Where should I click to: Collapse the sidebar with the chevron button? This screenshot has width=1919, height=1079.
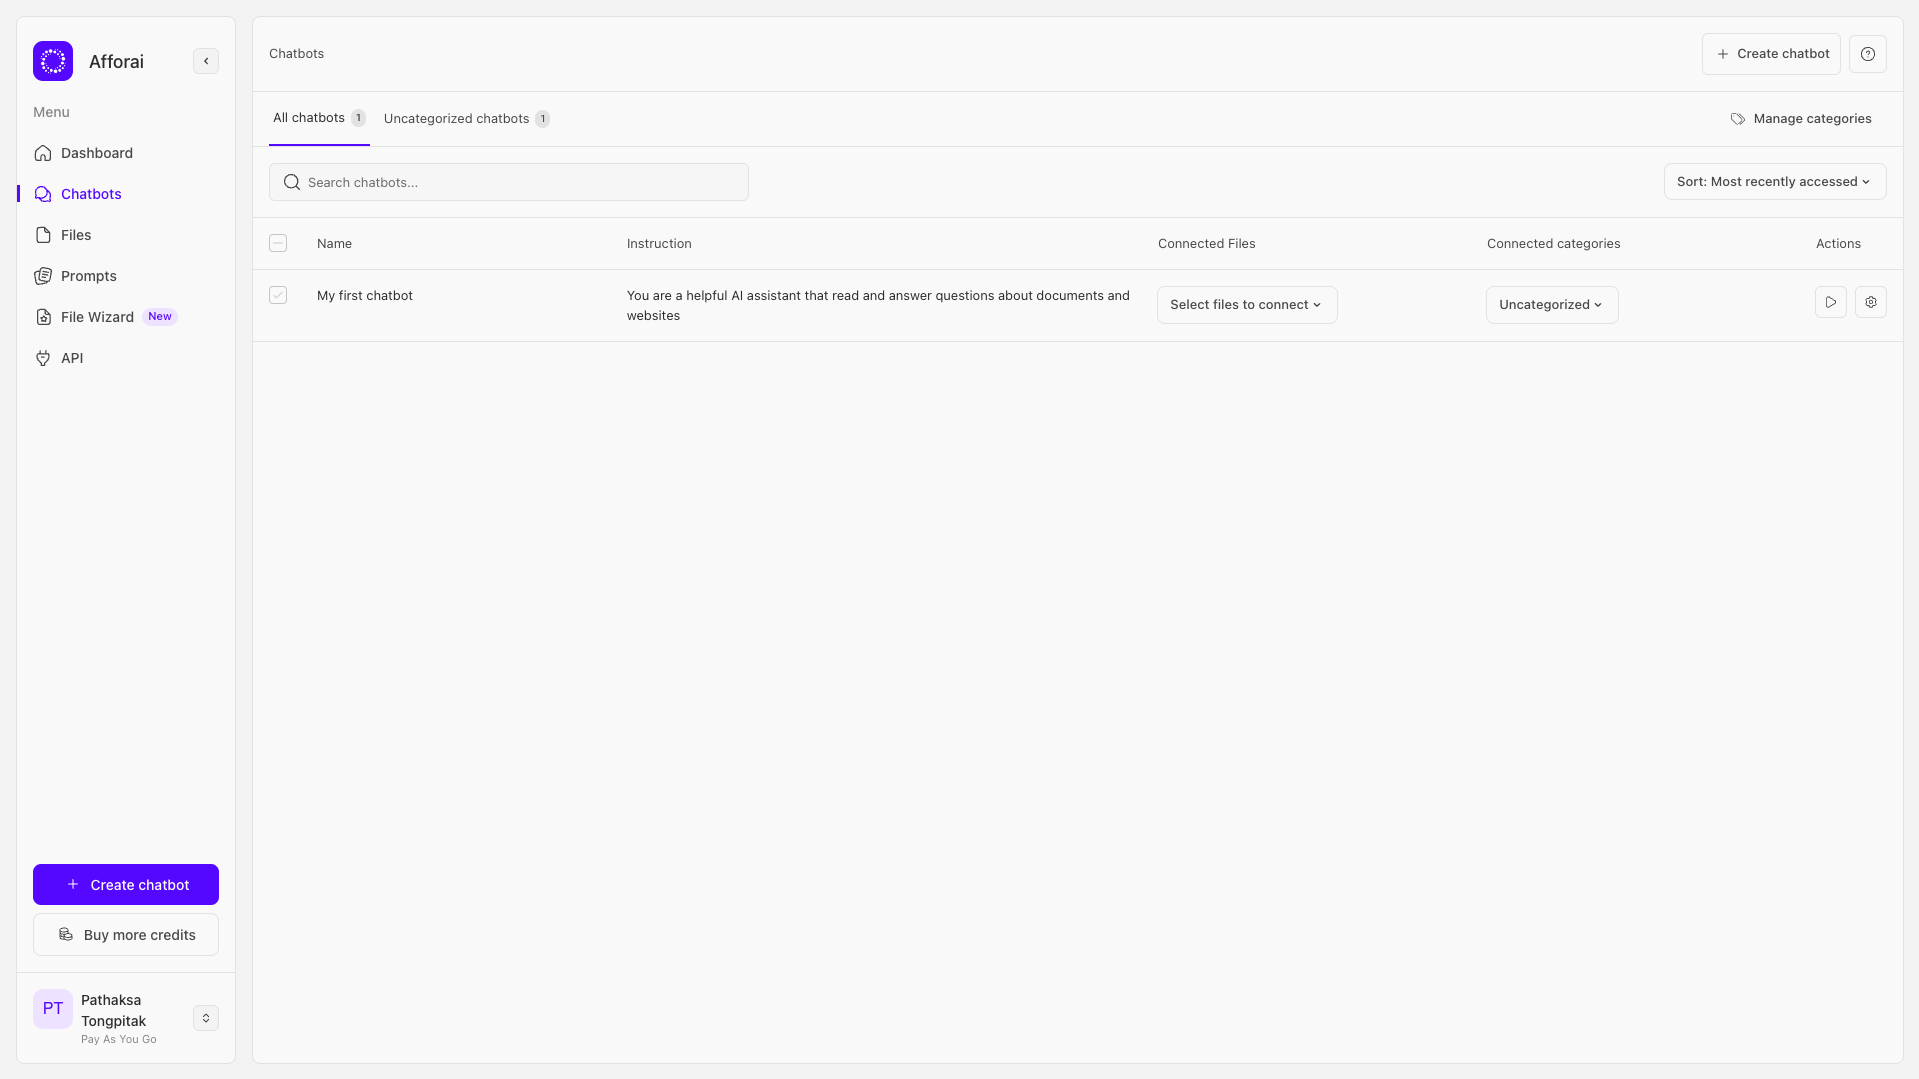[206, 61]
